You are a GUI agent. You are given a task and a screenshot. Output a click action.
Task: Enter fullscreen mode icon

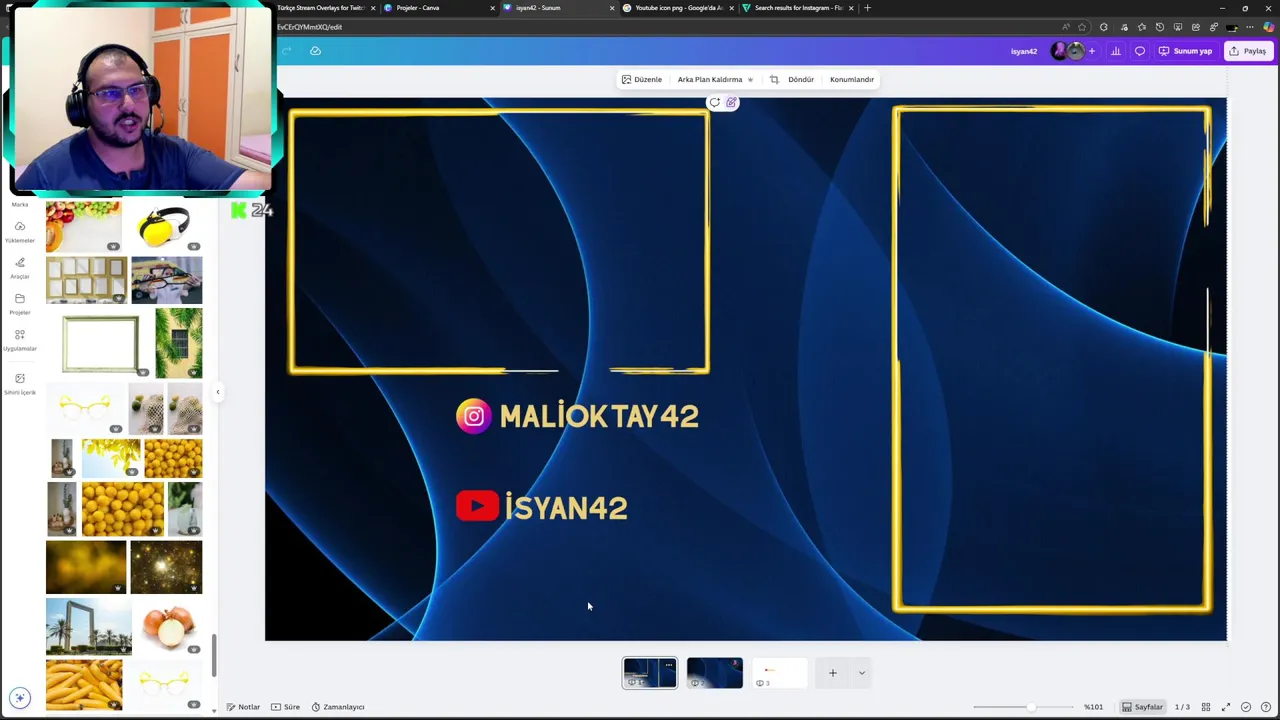pyautogui.click(x=1226, y=707)
